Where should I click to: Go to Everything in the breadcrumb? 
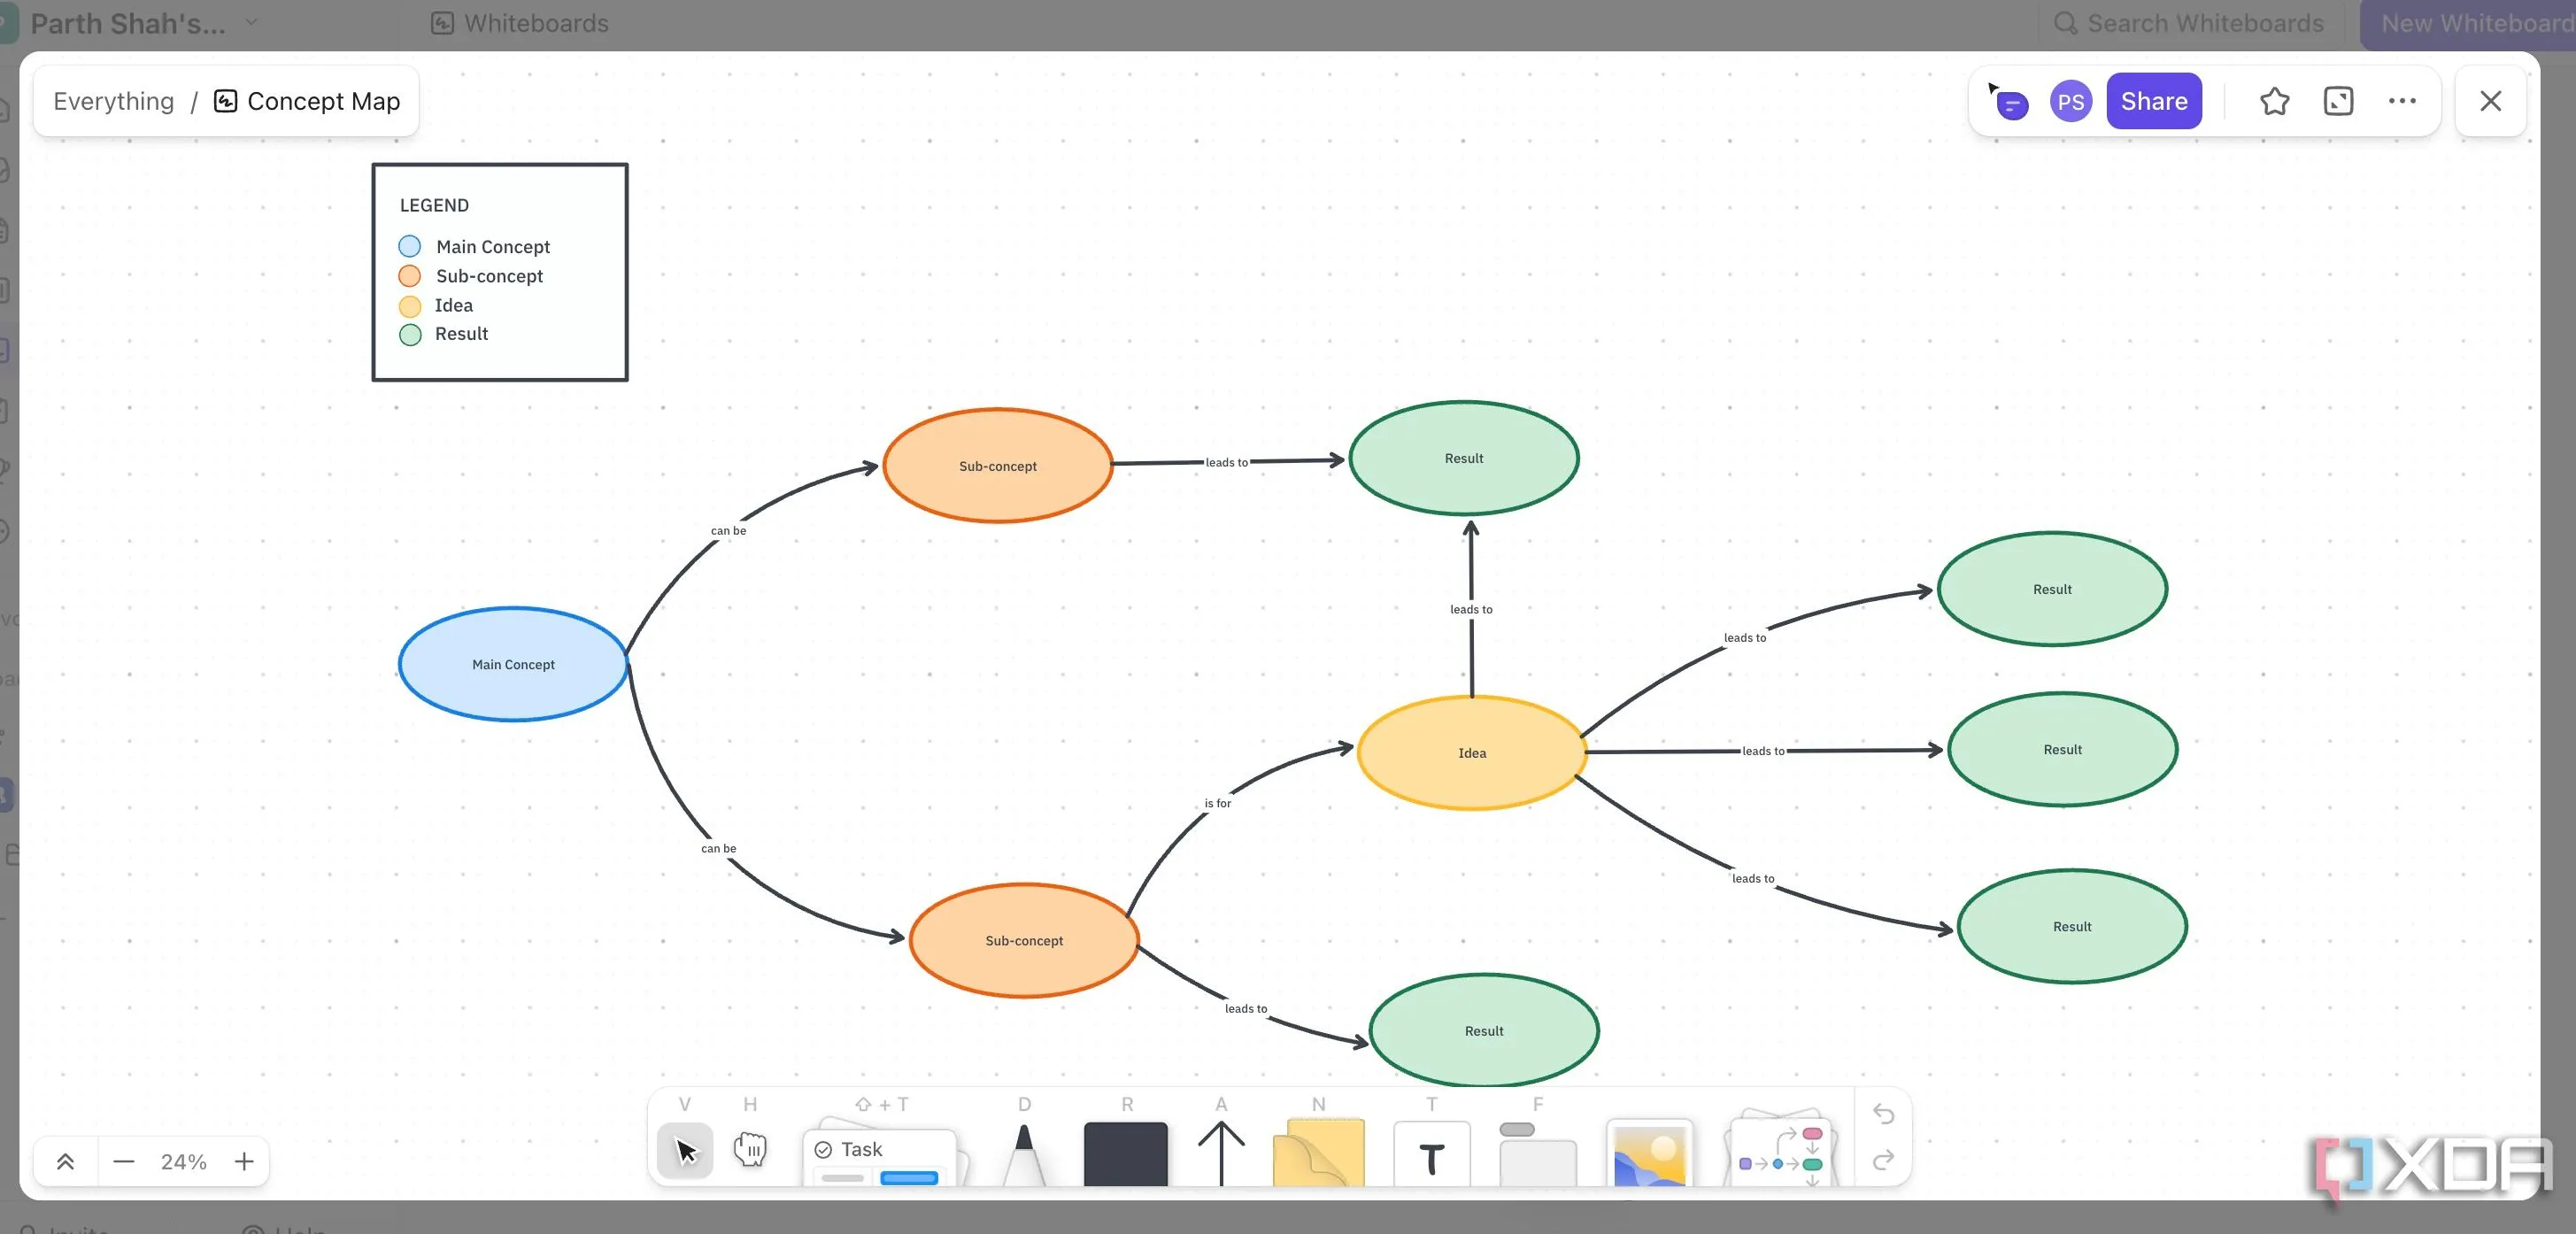pyautogui.click(x=114, y=101)
